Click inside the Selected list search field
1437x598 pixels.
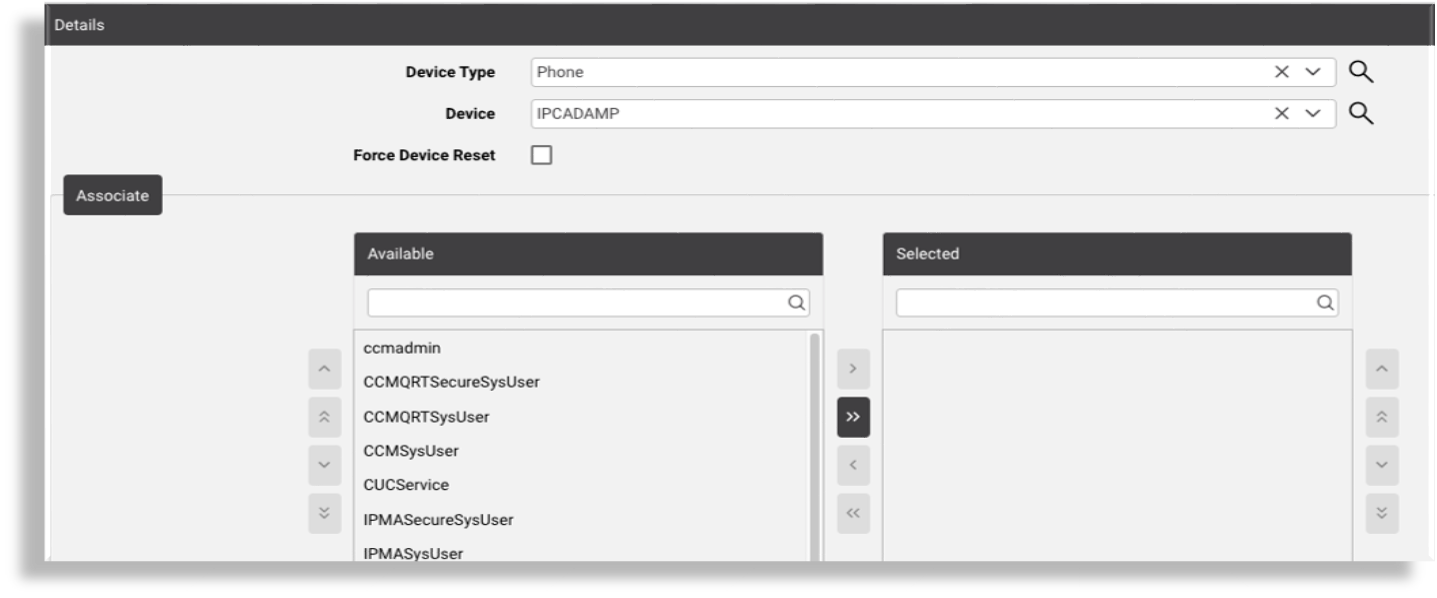1100,302
